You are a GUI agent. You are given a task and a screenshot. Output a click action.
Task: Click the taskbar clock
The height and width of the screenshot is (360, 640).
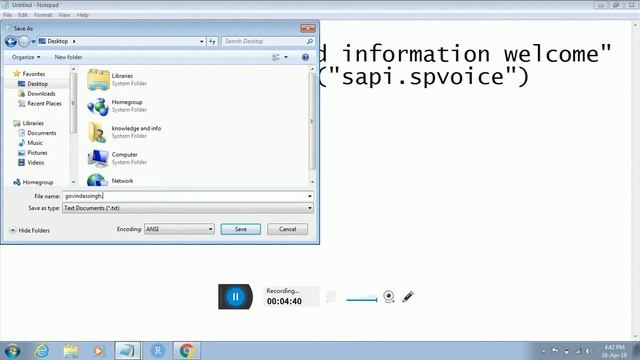[x=614, y=351]
